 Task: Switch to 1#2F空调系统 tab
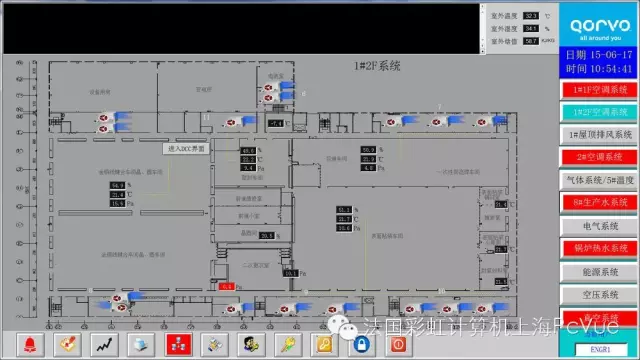[x=600, y=112]
